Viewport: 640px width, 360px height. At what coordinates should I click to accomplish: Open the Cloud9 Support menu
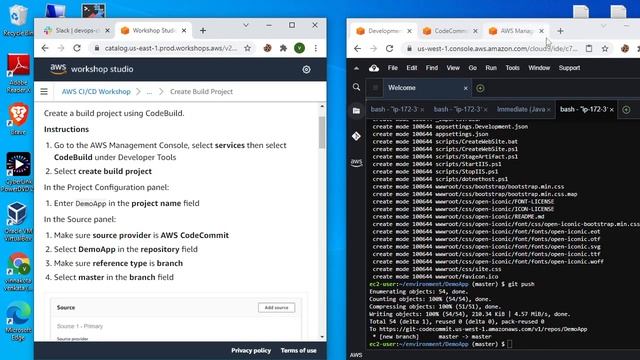point(569,68)
